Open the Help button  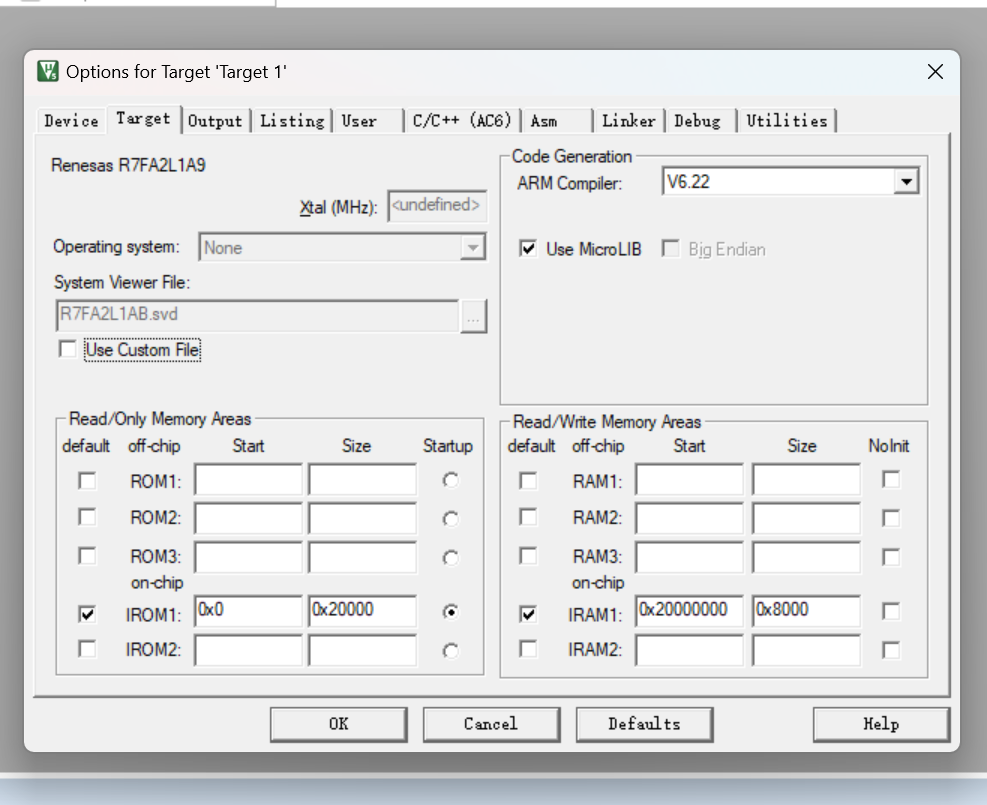click(881, 724)
